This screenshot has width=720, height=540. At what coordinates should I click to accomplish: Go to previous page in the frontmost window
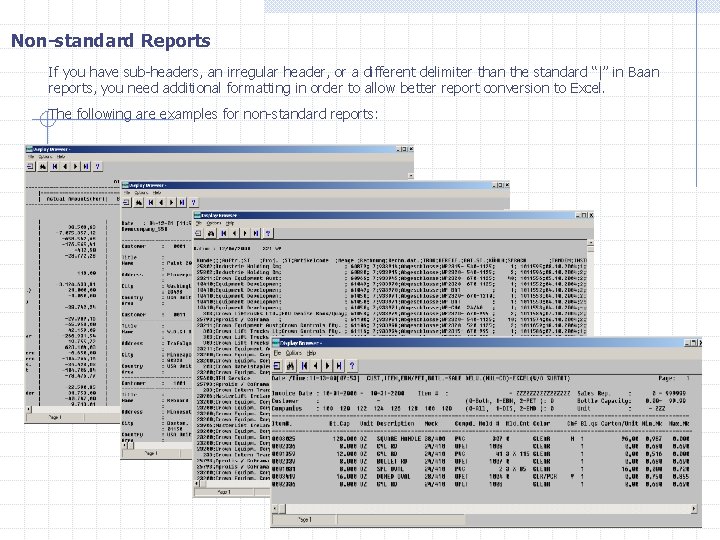tap(315, 366)
